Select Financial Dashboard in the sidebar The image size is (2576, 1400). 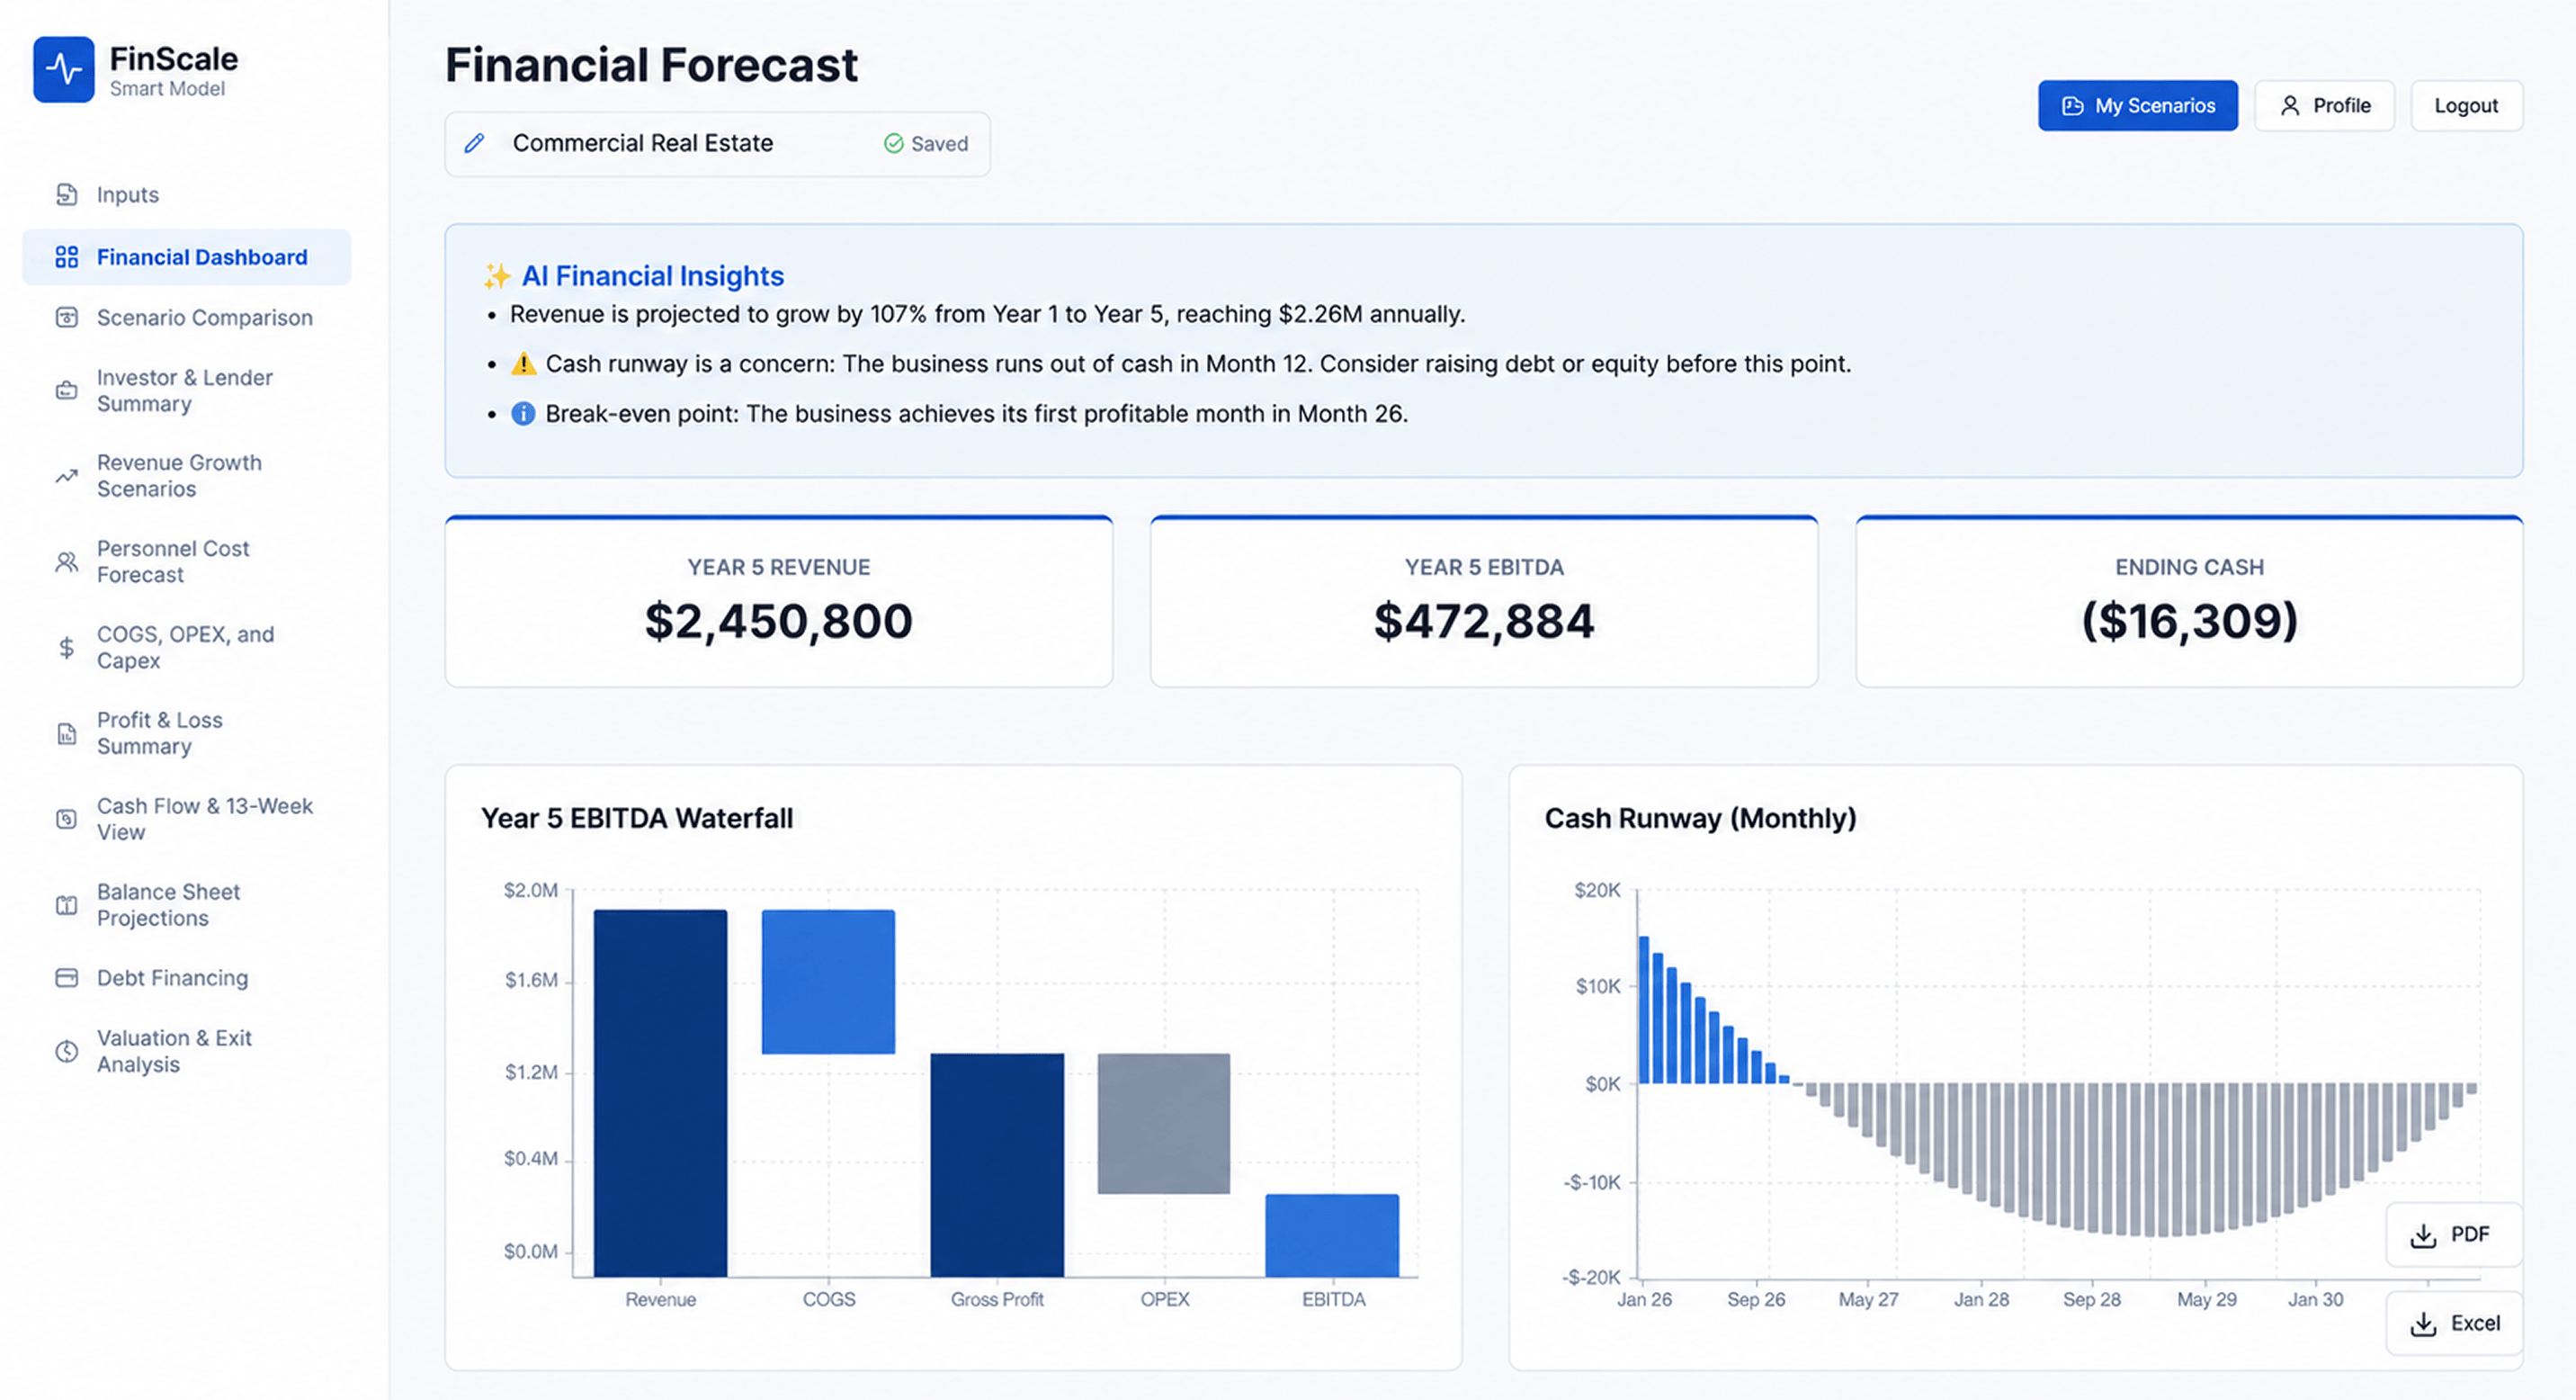(x=186, y=257)
